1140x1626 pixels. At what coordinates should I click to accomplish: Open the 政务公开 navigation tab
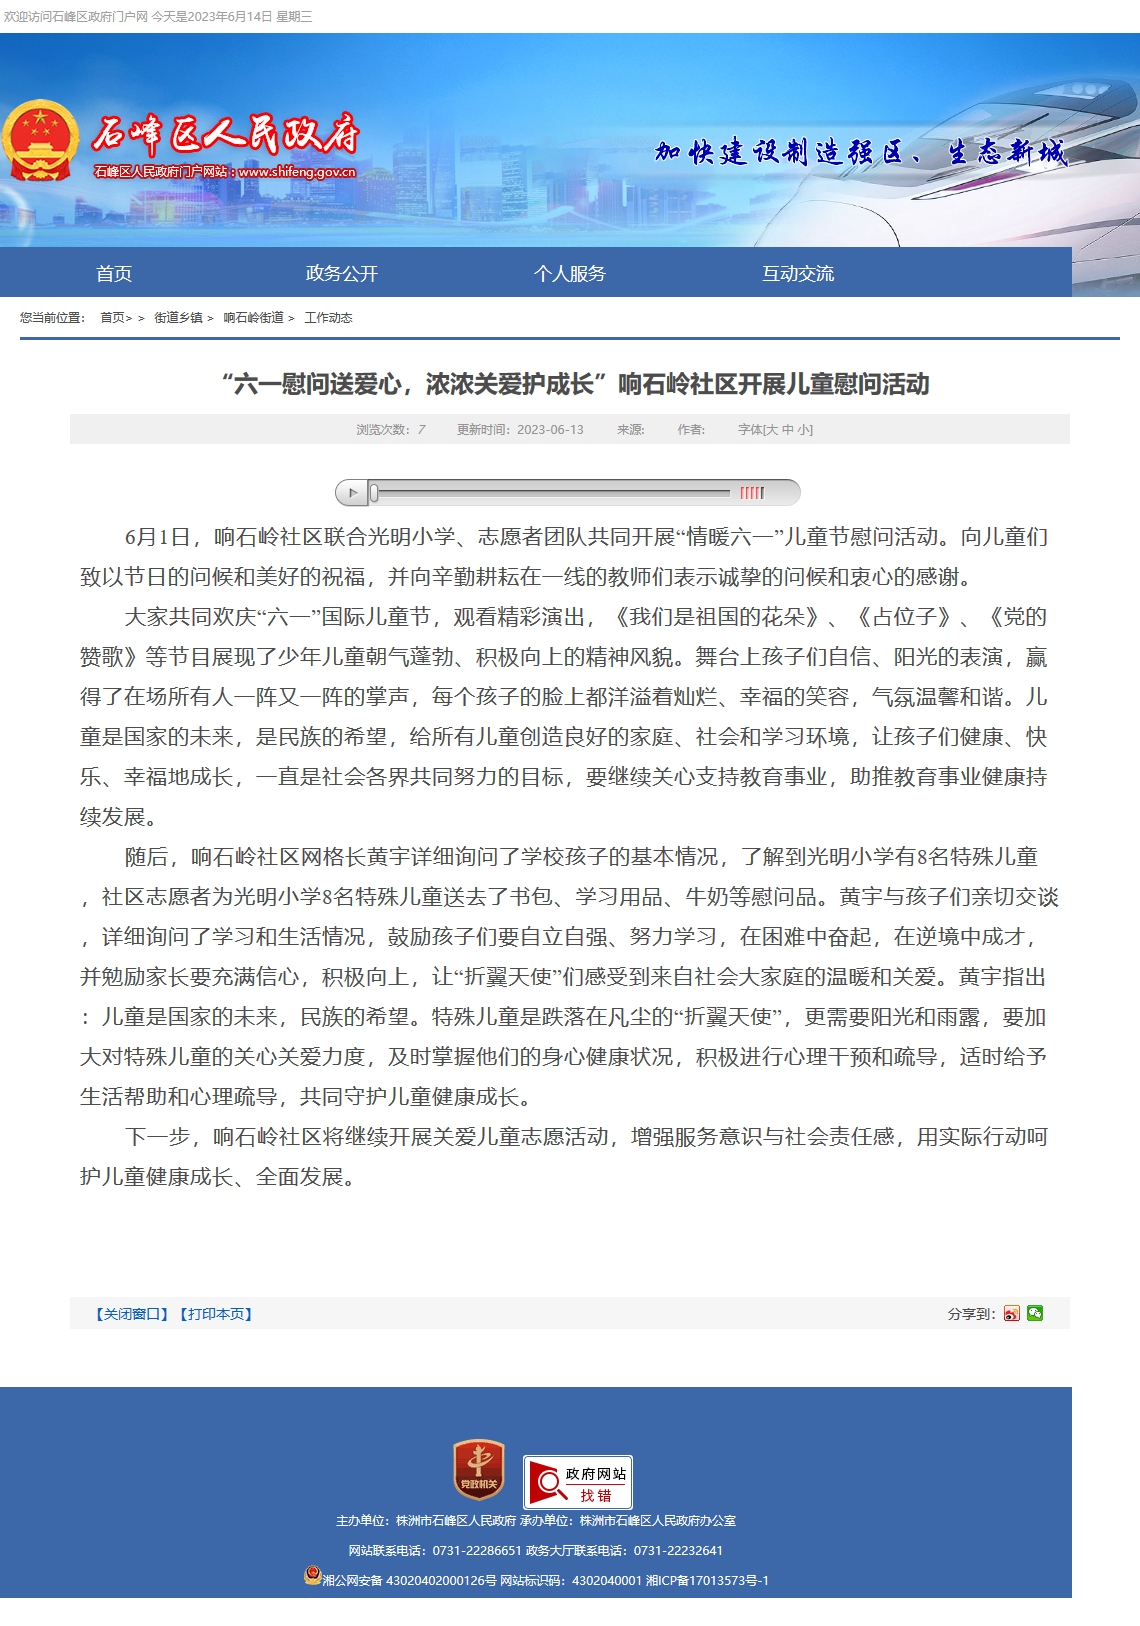(x=342, y=273)
